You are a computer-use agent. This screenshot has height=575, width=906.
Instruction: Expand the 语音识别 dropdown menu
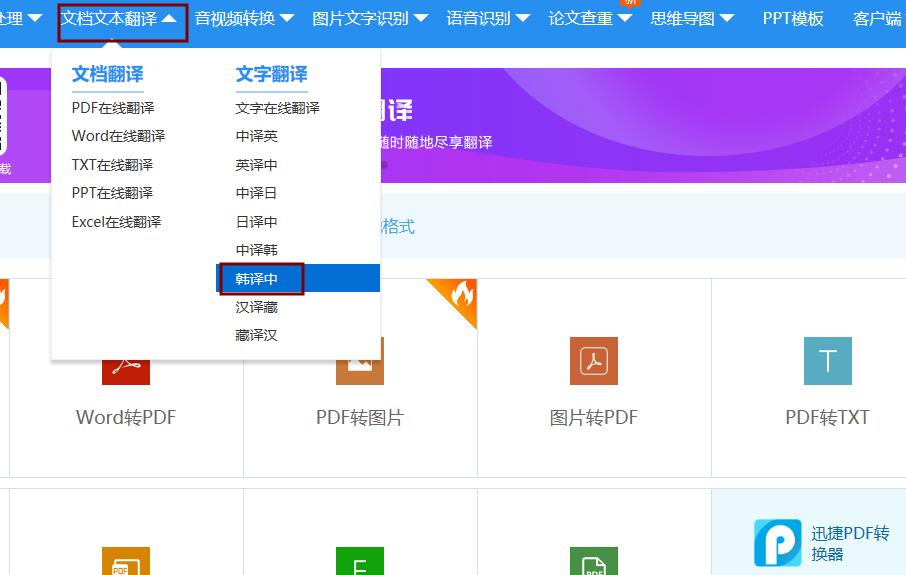[488, 18]
